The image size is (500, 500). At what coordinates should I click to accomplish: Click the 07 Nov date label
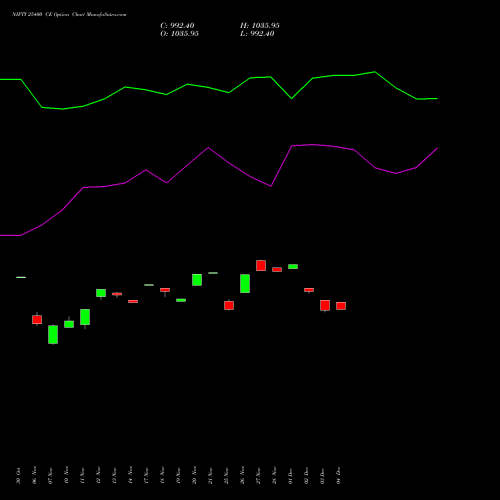point(50,476)
